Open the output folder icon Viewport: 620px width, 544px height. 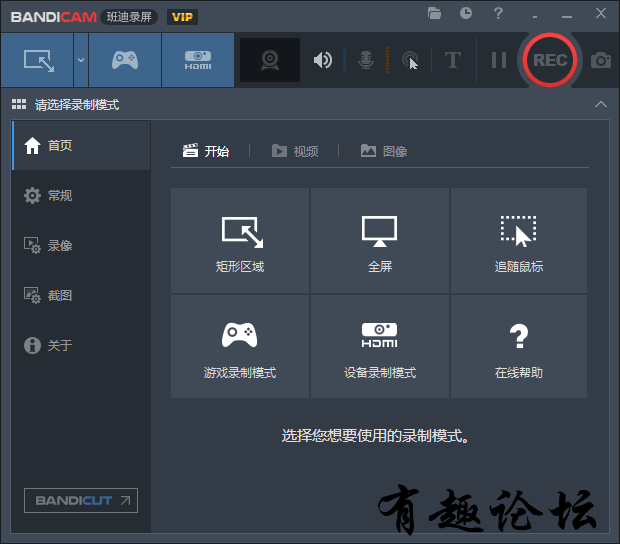coord(434,13)
